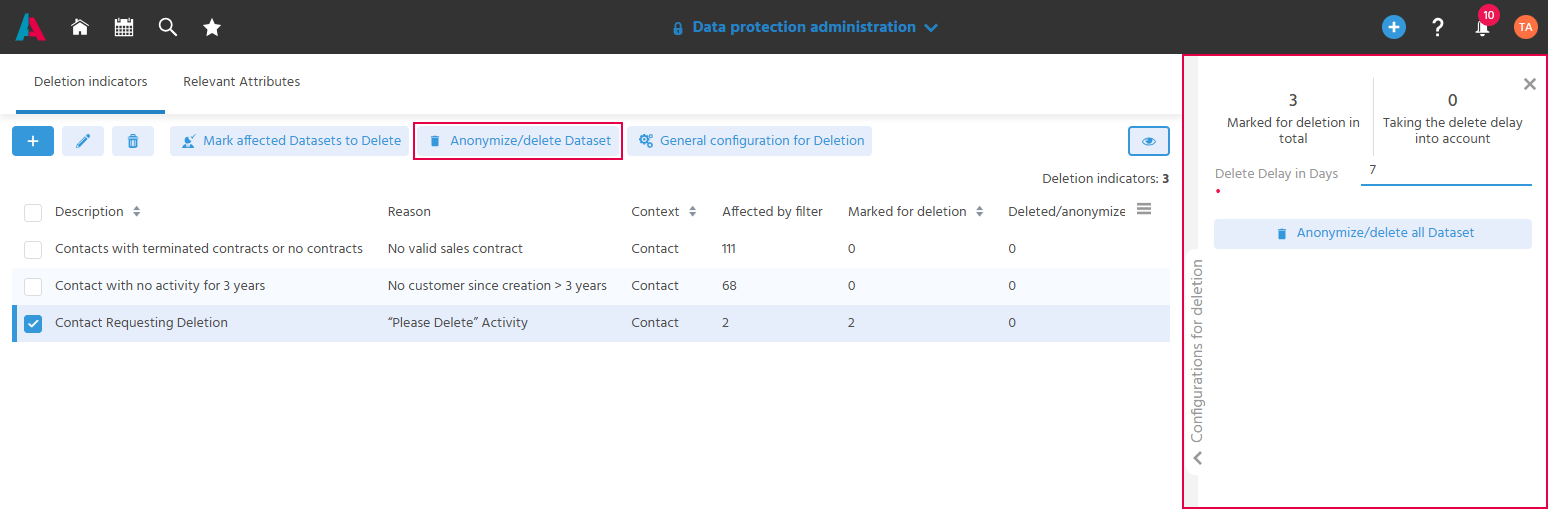The height and width of the screenshot is (509, 1548).
Task: Open favorites star icon
Action: [212, 28]
